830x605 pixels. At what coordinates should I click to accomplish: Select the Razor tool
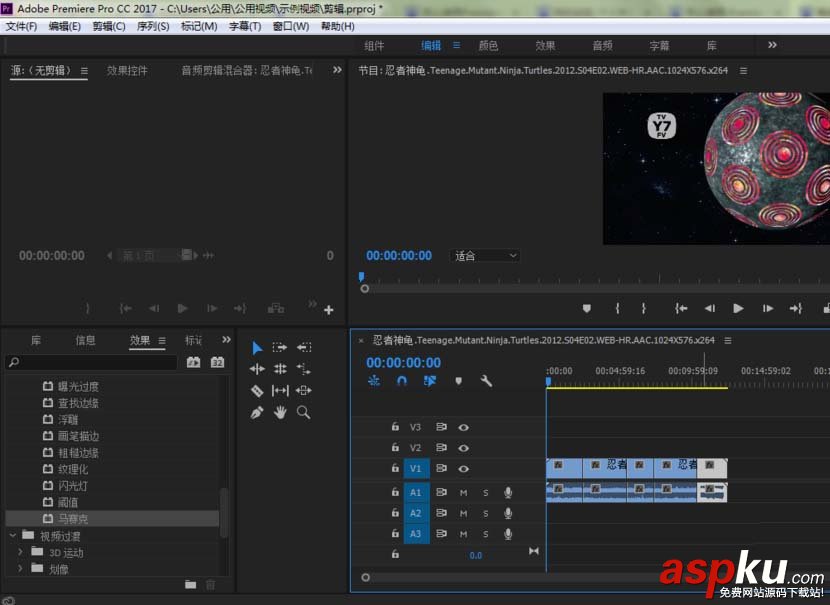point(257,391)
